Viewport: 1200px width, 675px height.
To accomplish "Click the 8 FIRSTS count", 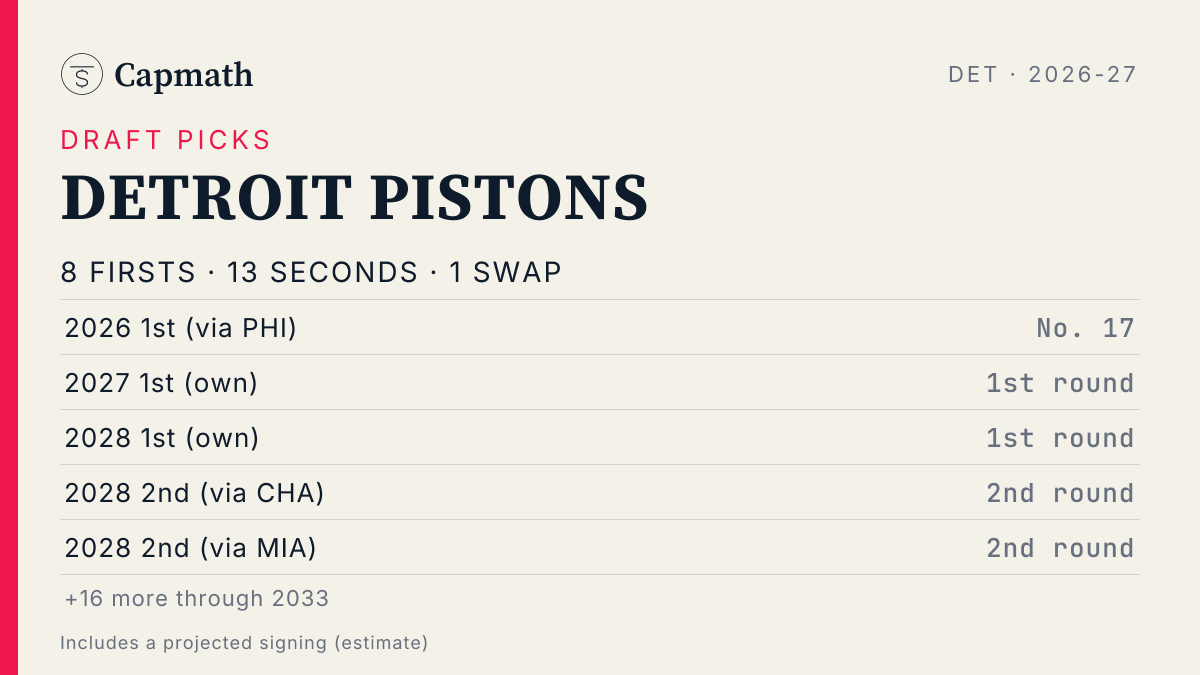I will [128, 272].
